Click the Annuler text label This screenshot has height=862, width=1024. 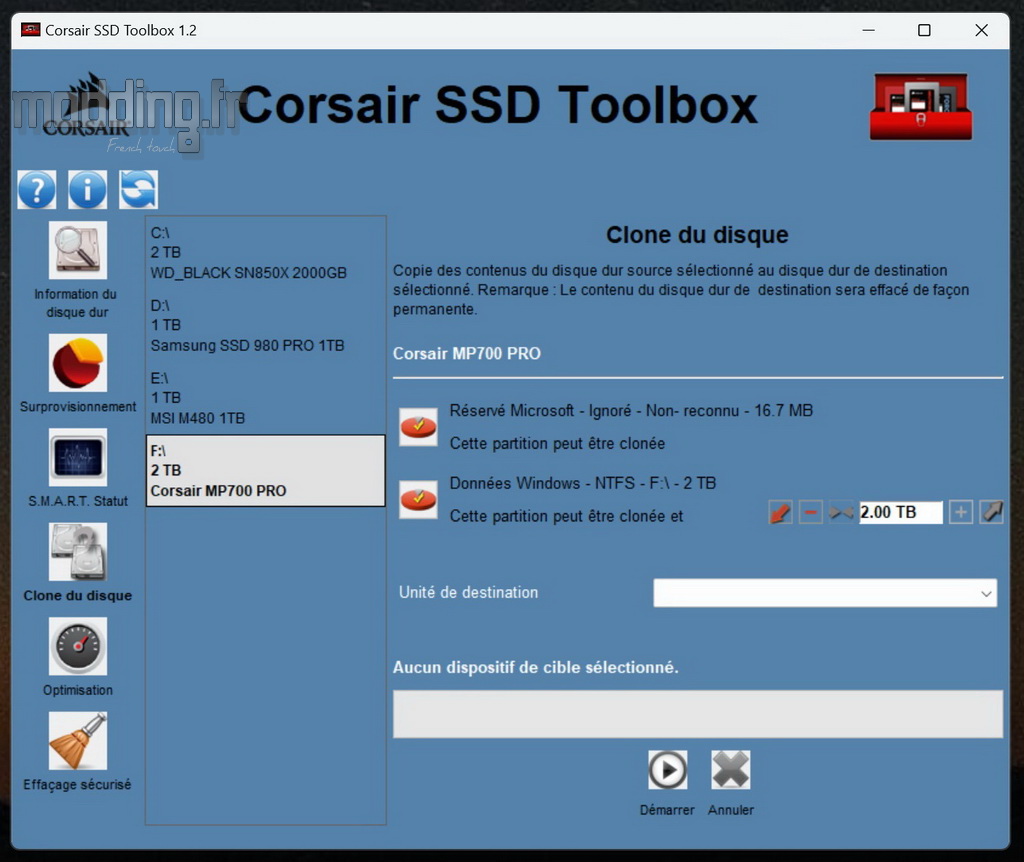(x=731, y=810)
